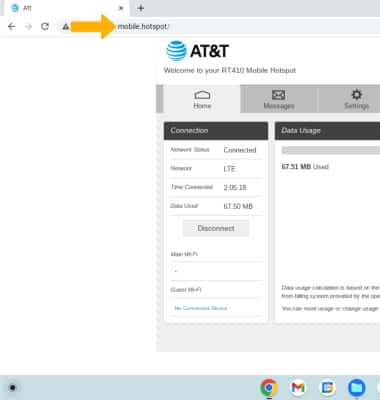
Task: Click the 2:05:18 time connected value
Action: tap(235, 187)
